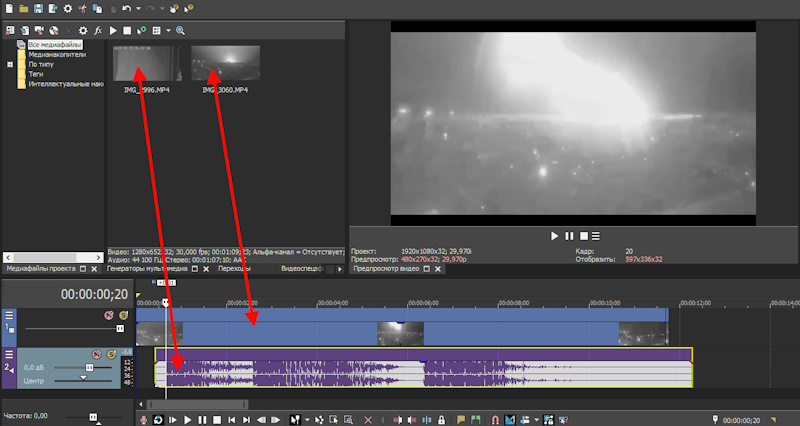Image resolution: width=800 pixels, height=426 pixels.
Task: Mute audio track 2
Action: 96,354
